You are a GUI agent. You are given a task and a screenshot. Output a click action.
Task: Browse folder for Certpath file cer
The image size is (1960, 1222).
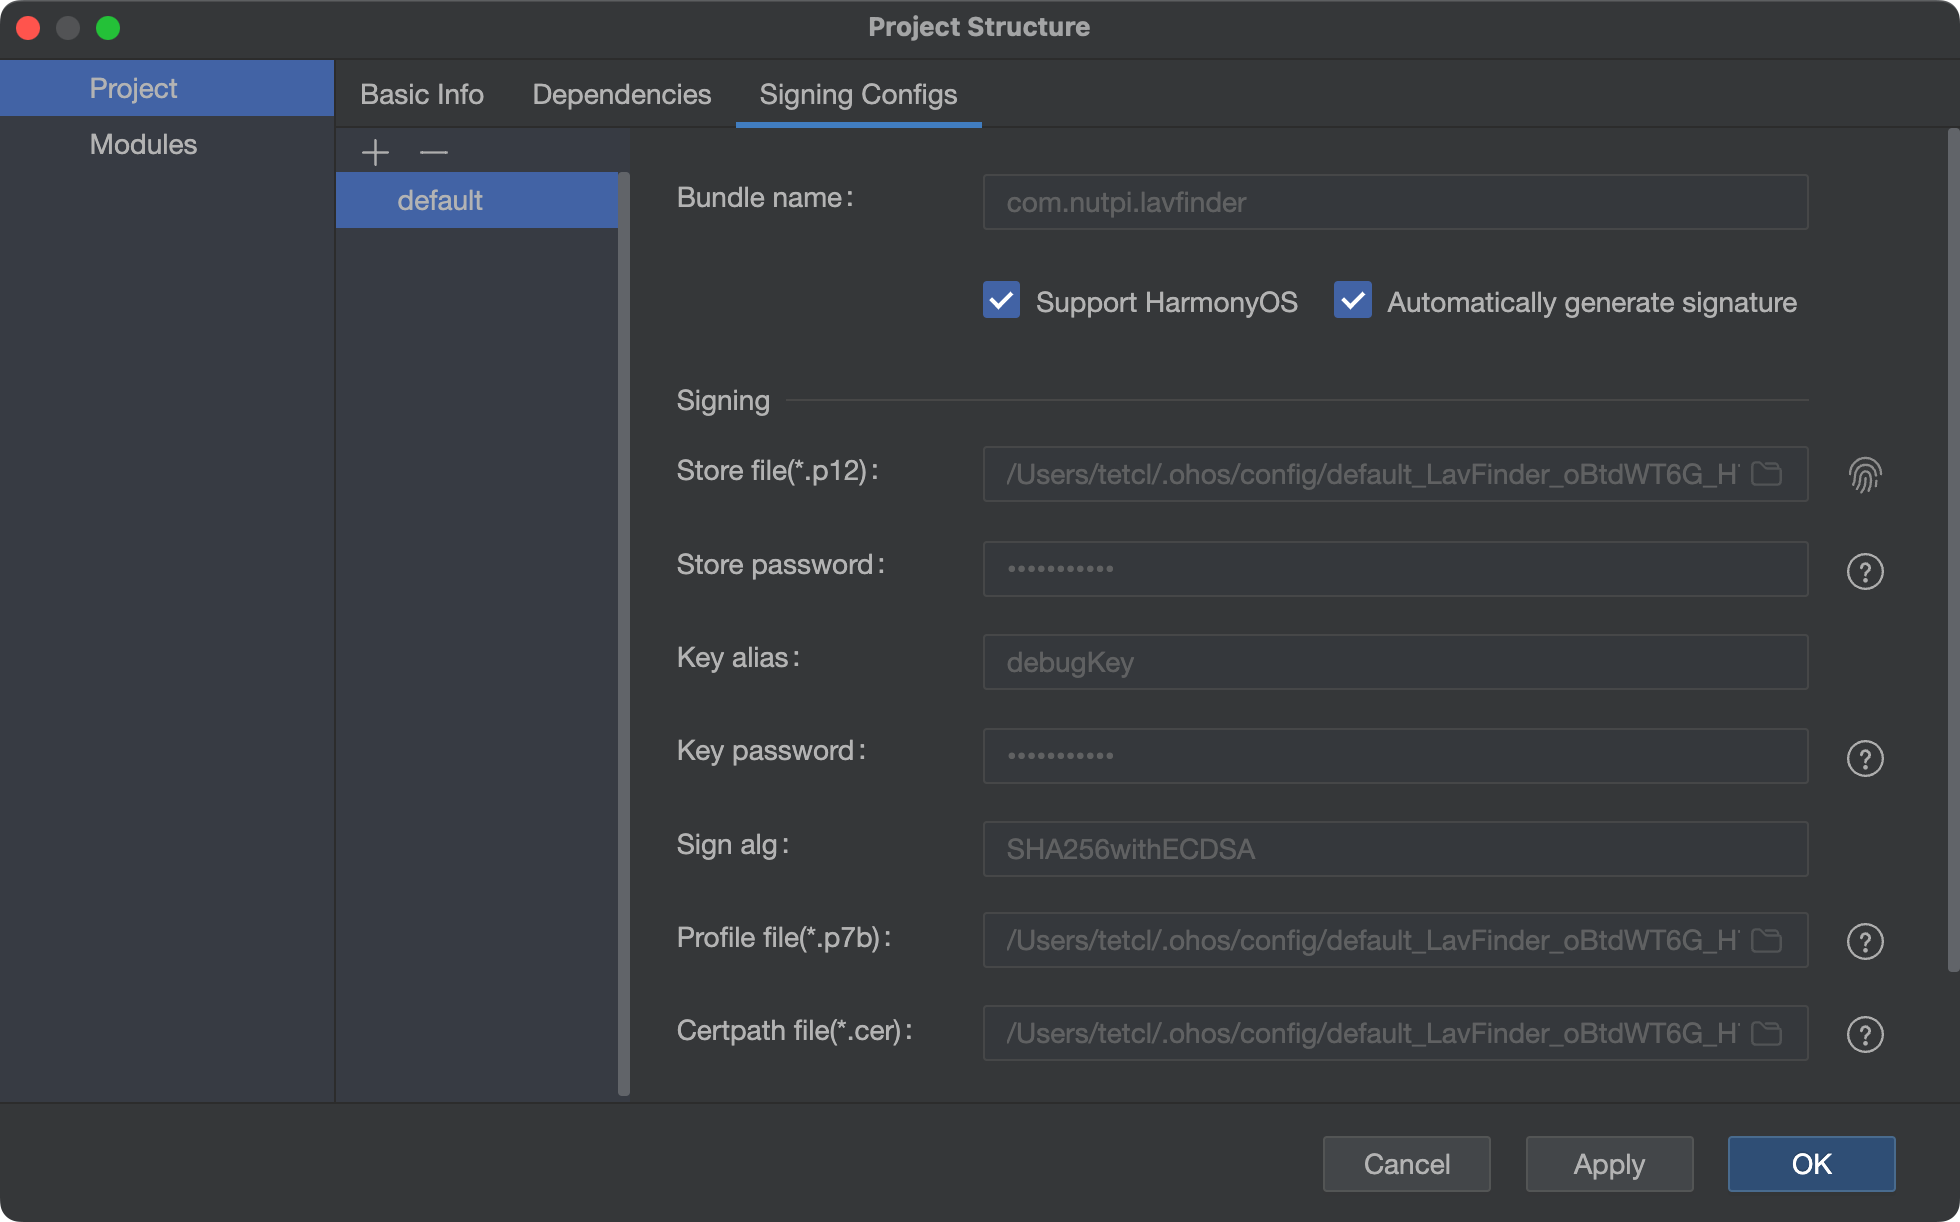click(1767, 1033)
